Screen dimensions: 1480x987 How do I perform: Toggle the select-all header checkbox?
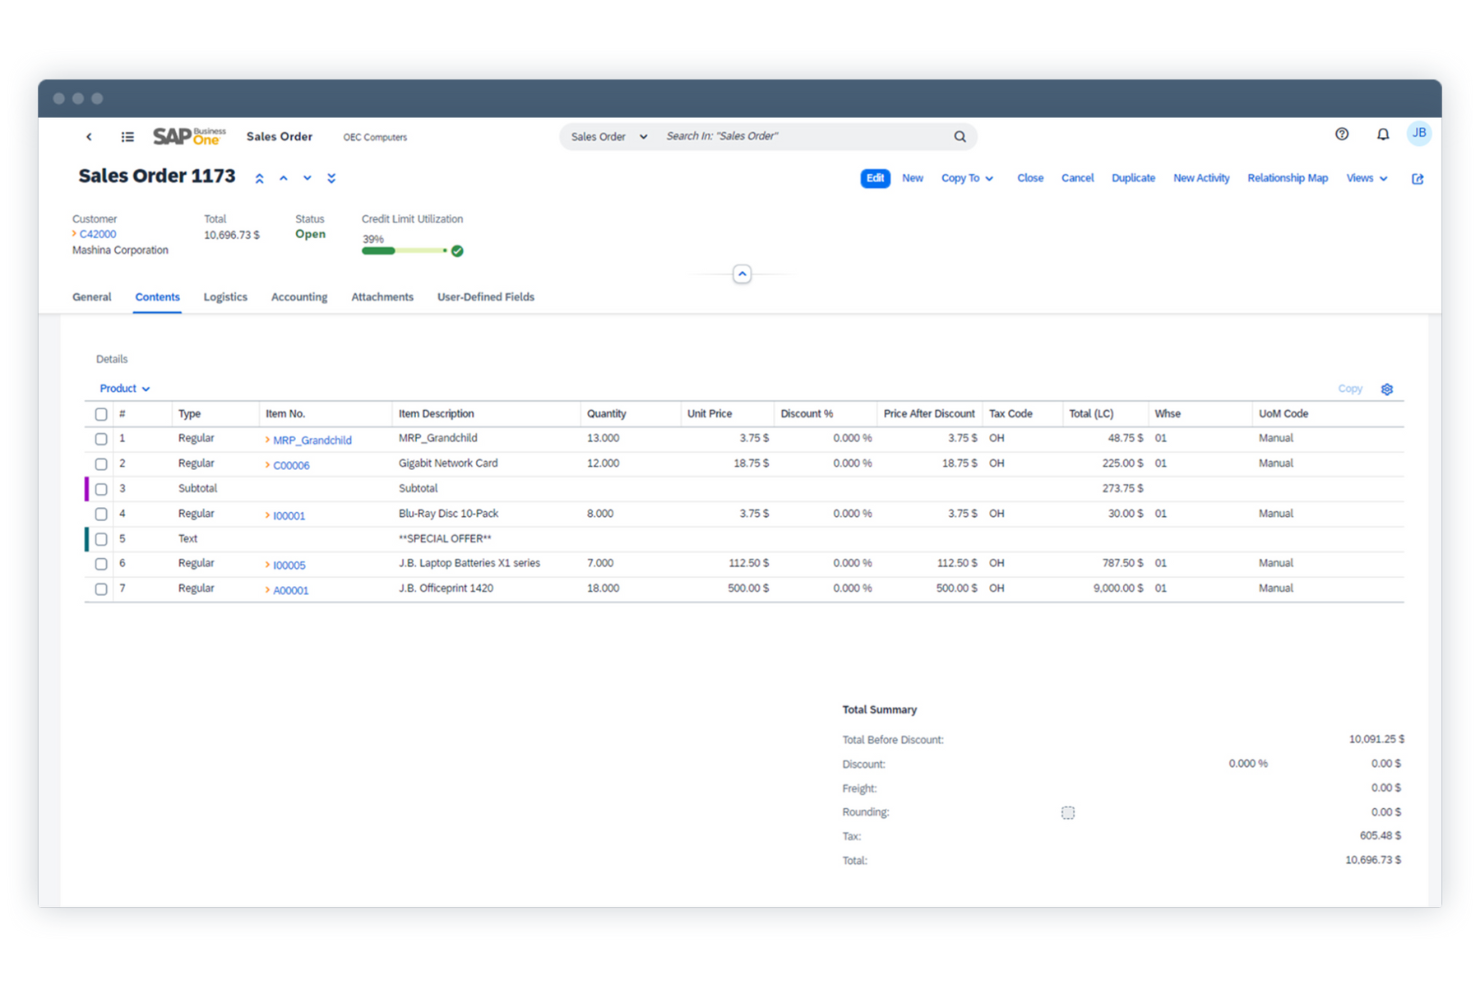101,414
